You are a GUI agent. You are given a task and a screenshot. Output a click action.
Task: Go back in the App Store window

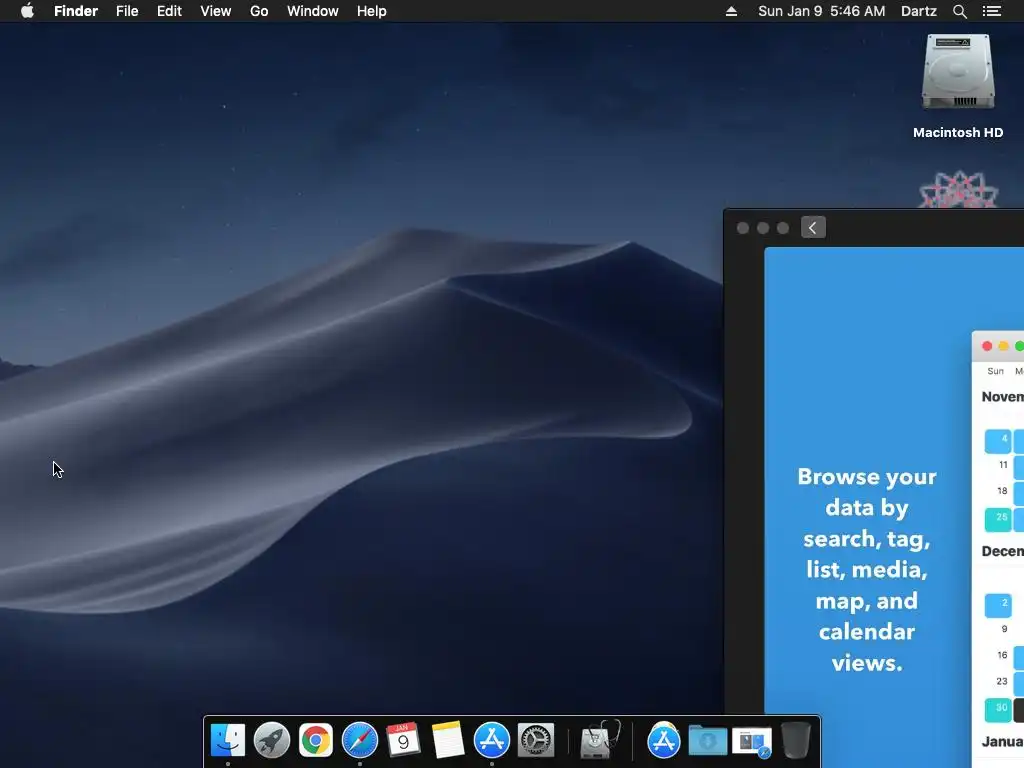coord(813,227)
